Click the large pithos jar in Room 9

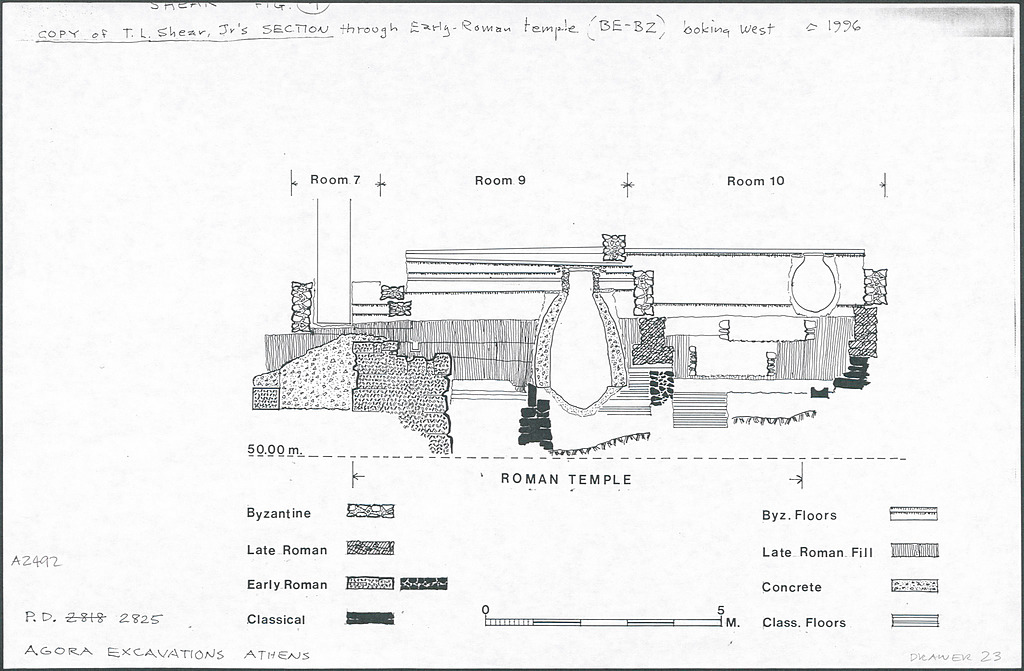(x=580, y=345)
